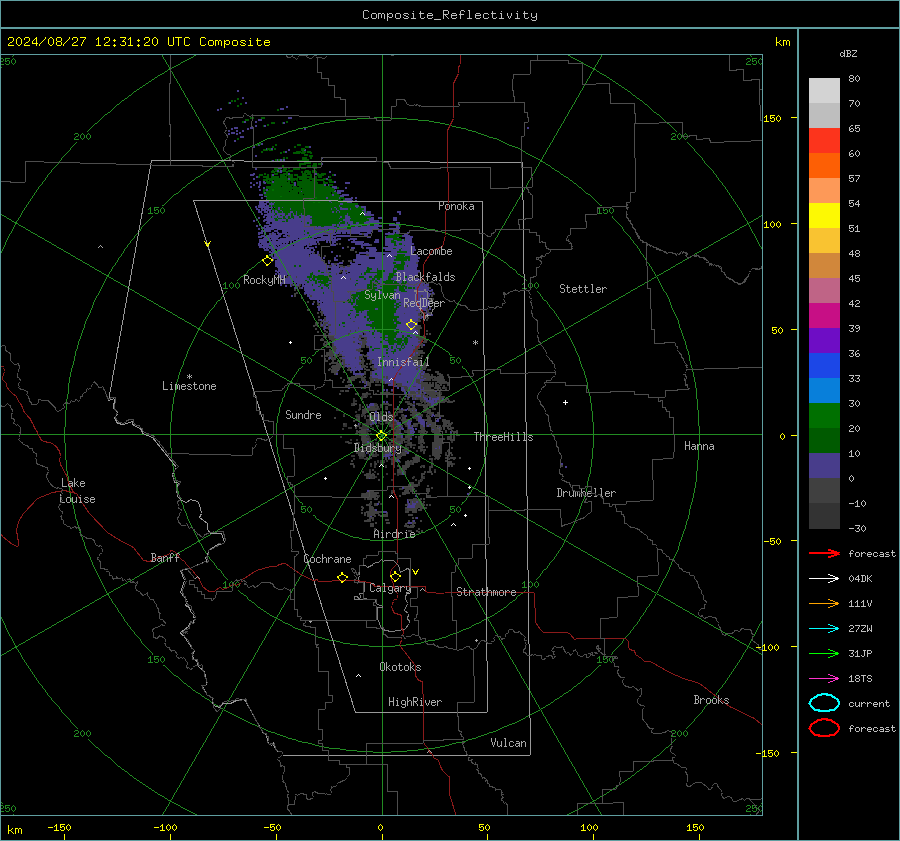Click the red forecast arrow in legend
Image resolution: width=900 pixels, height=841 pixels.
pyautogui.click(x=824, y=553)
